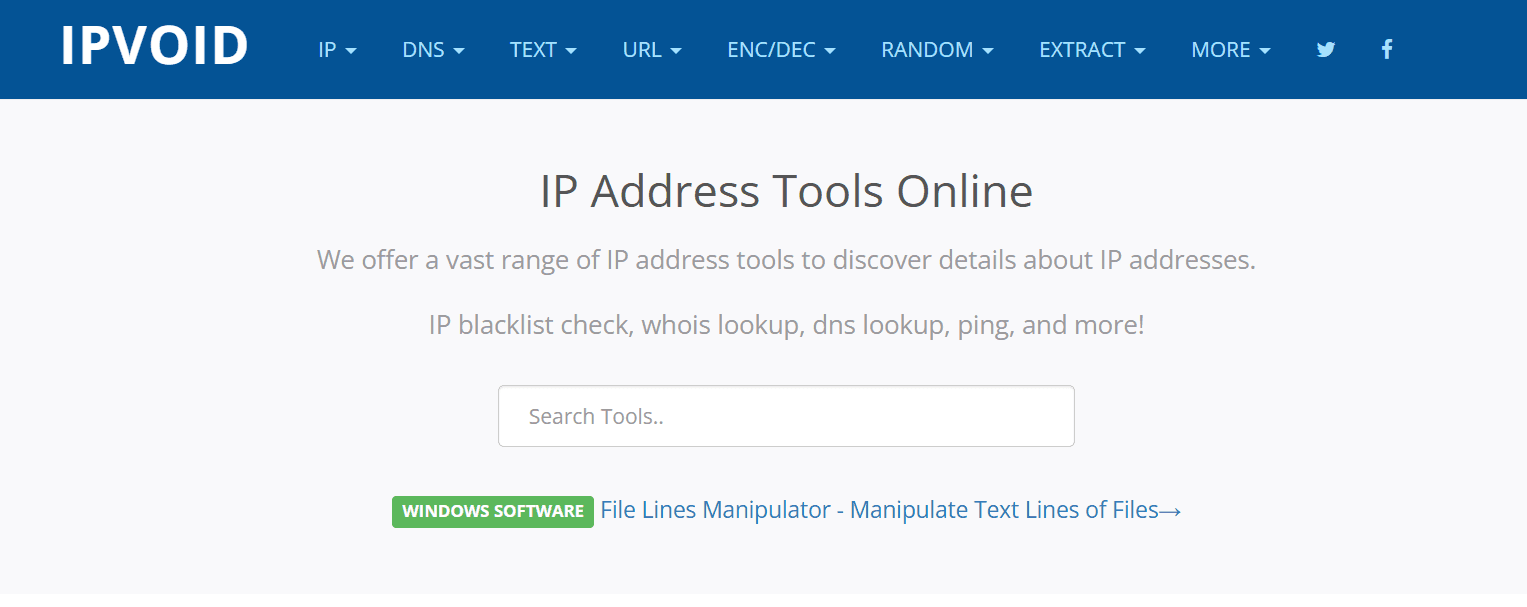
Task: Click the IP Address Tools Online heading
Action: (x=786, y=191)
